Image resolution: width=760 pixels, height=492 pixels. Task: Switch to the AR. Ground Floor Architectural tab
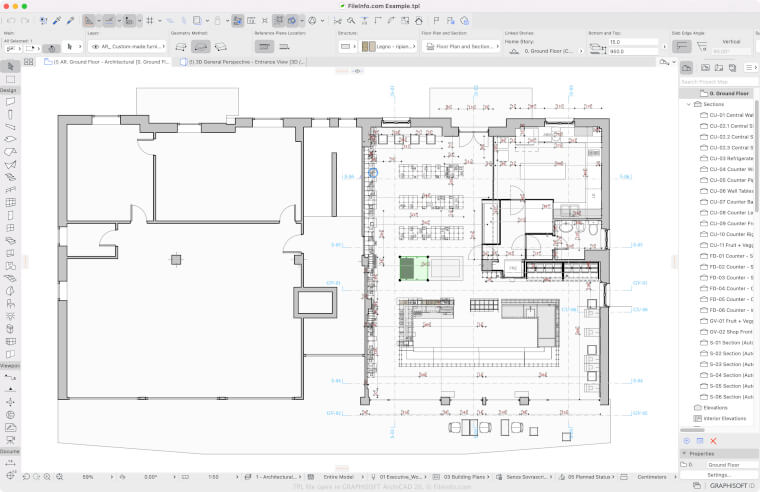110,61
